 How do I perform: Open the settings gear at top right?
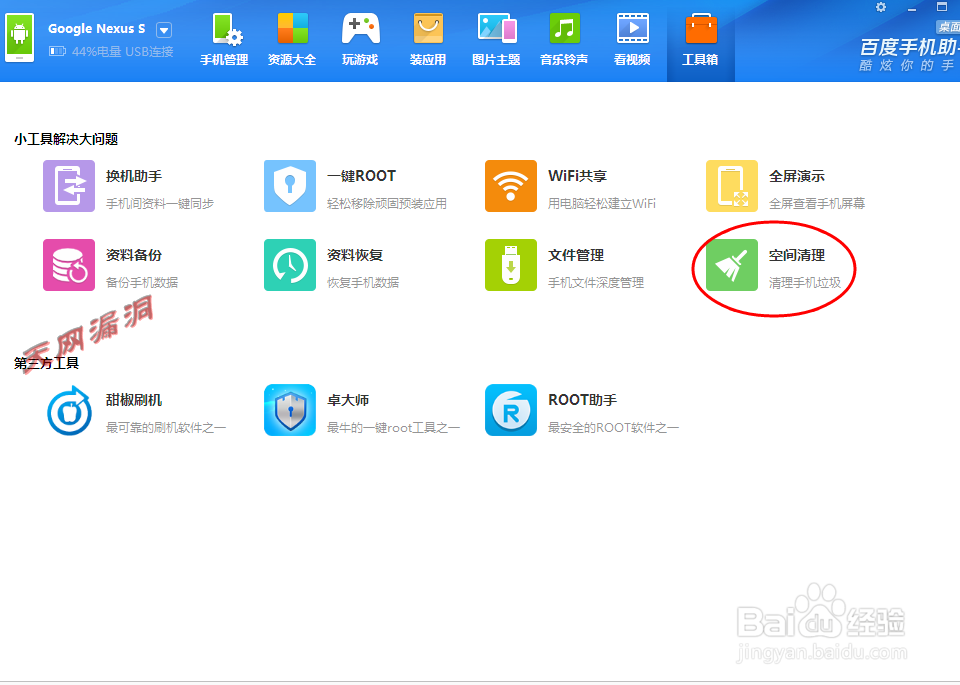pyautogui.click(x=881, y=8)
